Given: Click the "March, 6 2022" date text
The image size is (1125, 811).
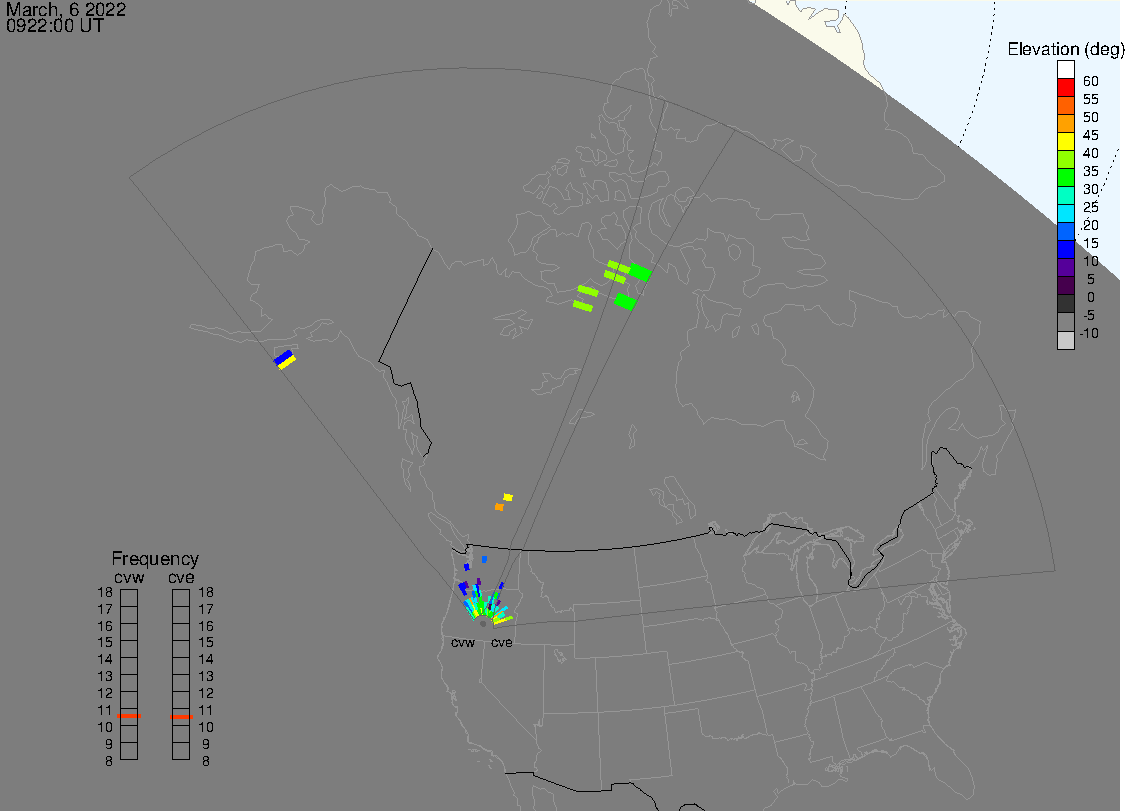Looking at the screenshot, I should coord(66,9).
